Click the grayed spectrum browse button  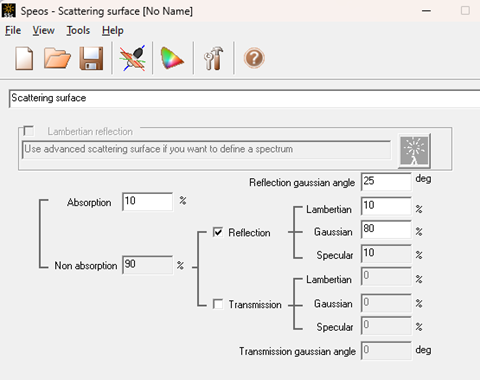(x=414, y=151)
